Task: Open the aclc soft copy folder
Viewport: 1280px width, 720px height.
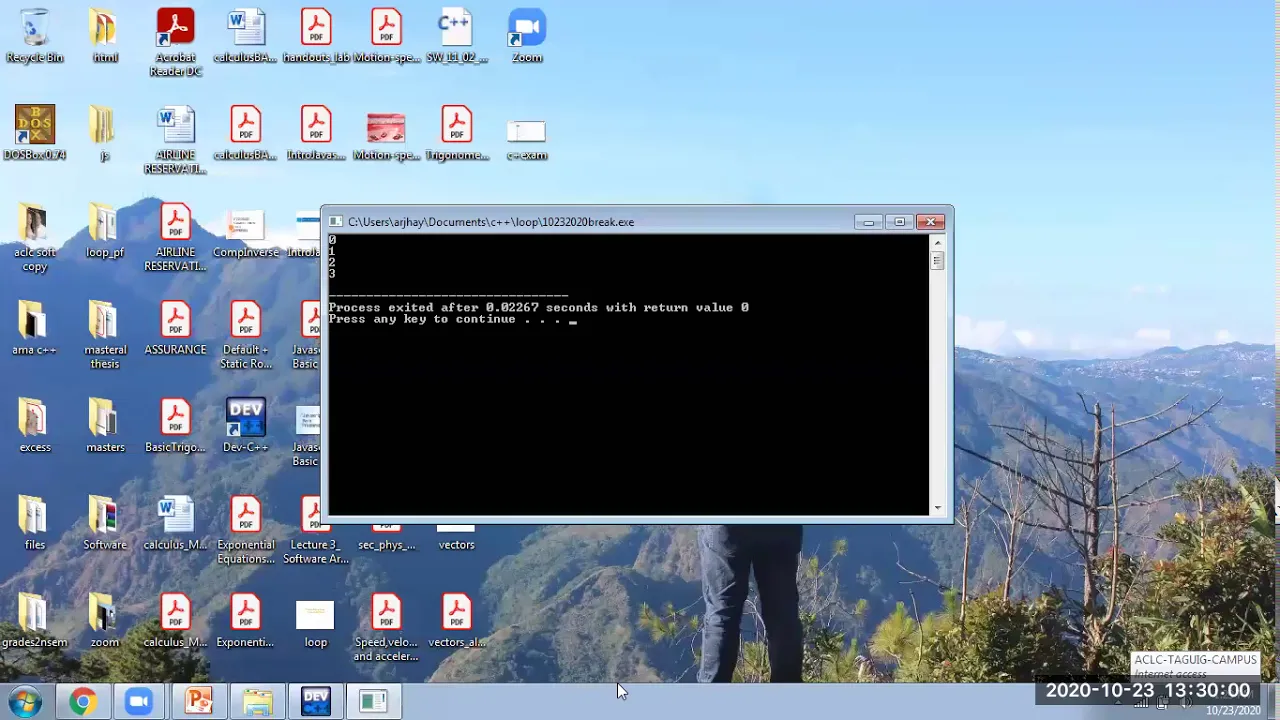Action: coord(35,238)
